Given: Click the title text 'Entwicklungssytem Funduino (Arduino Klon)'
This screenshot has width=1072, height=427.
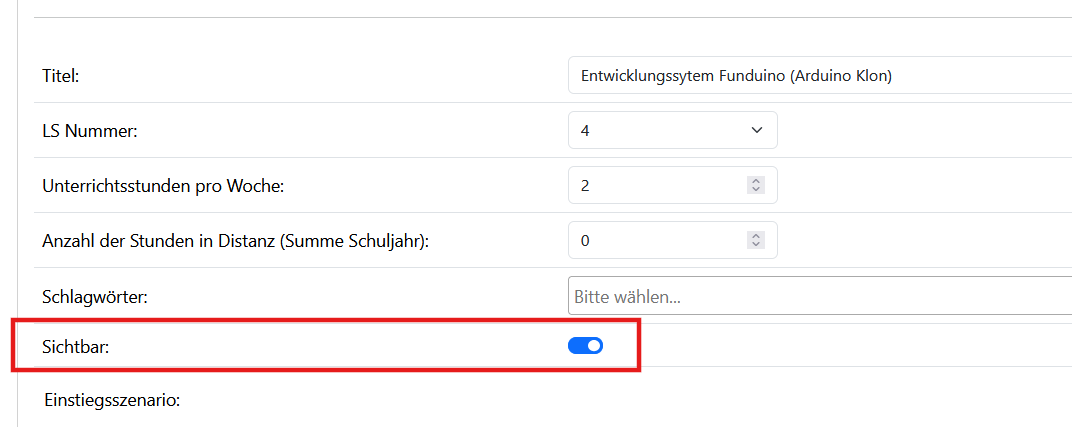Looking at the screenshot, I should tap(736, 75).
